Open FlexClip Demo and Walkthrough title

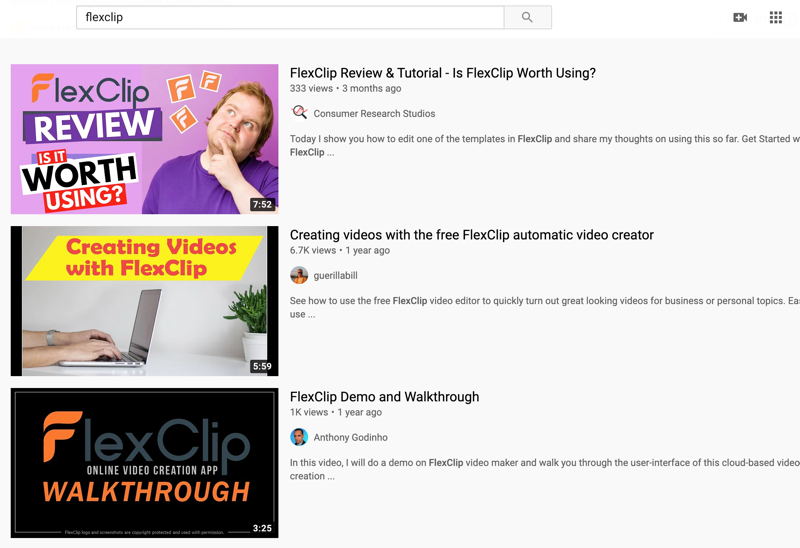pyautogui.click(x=384, y=397)
